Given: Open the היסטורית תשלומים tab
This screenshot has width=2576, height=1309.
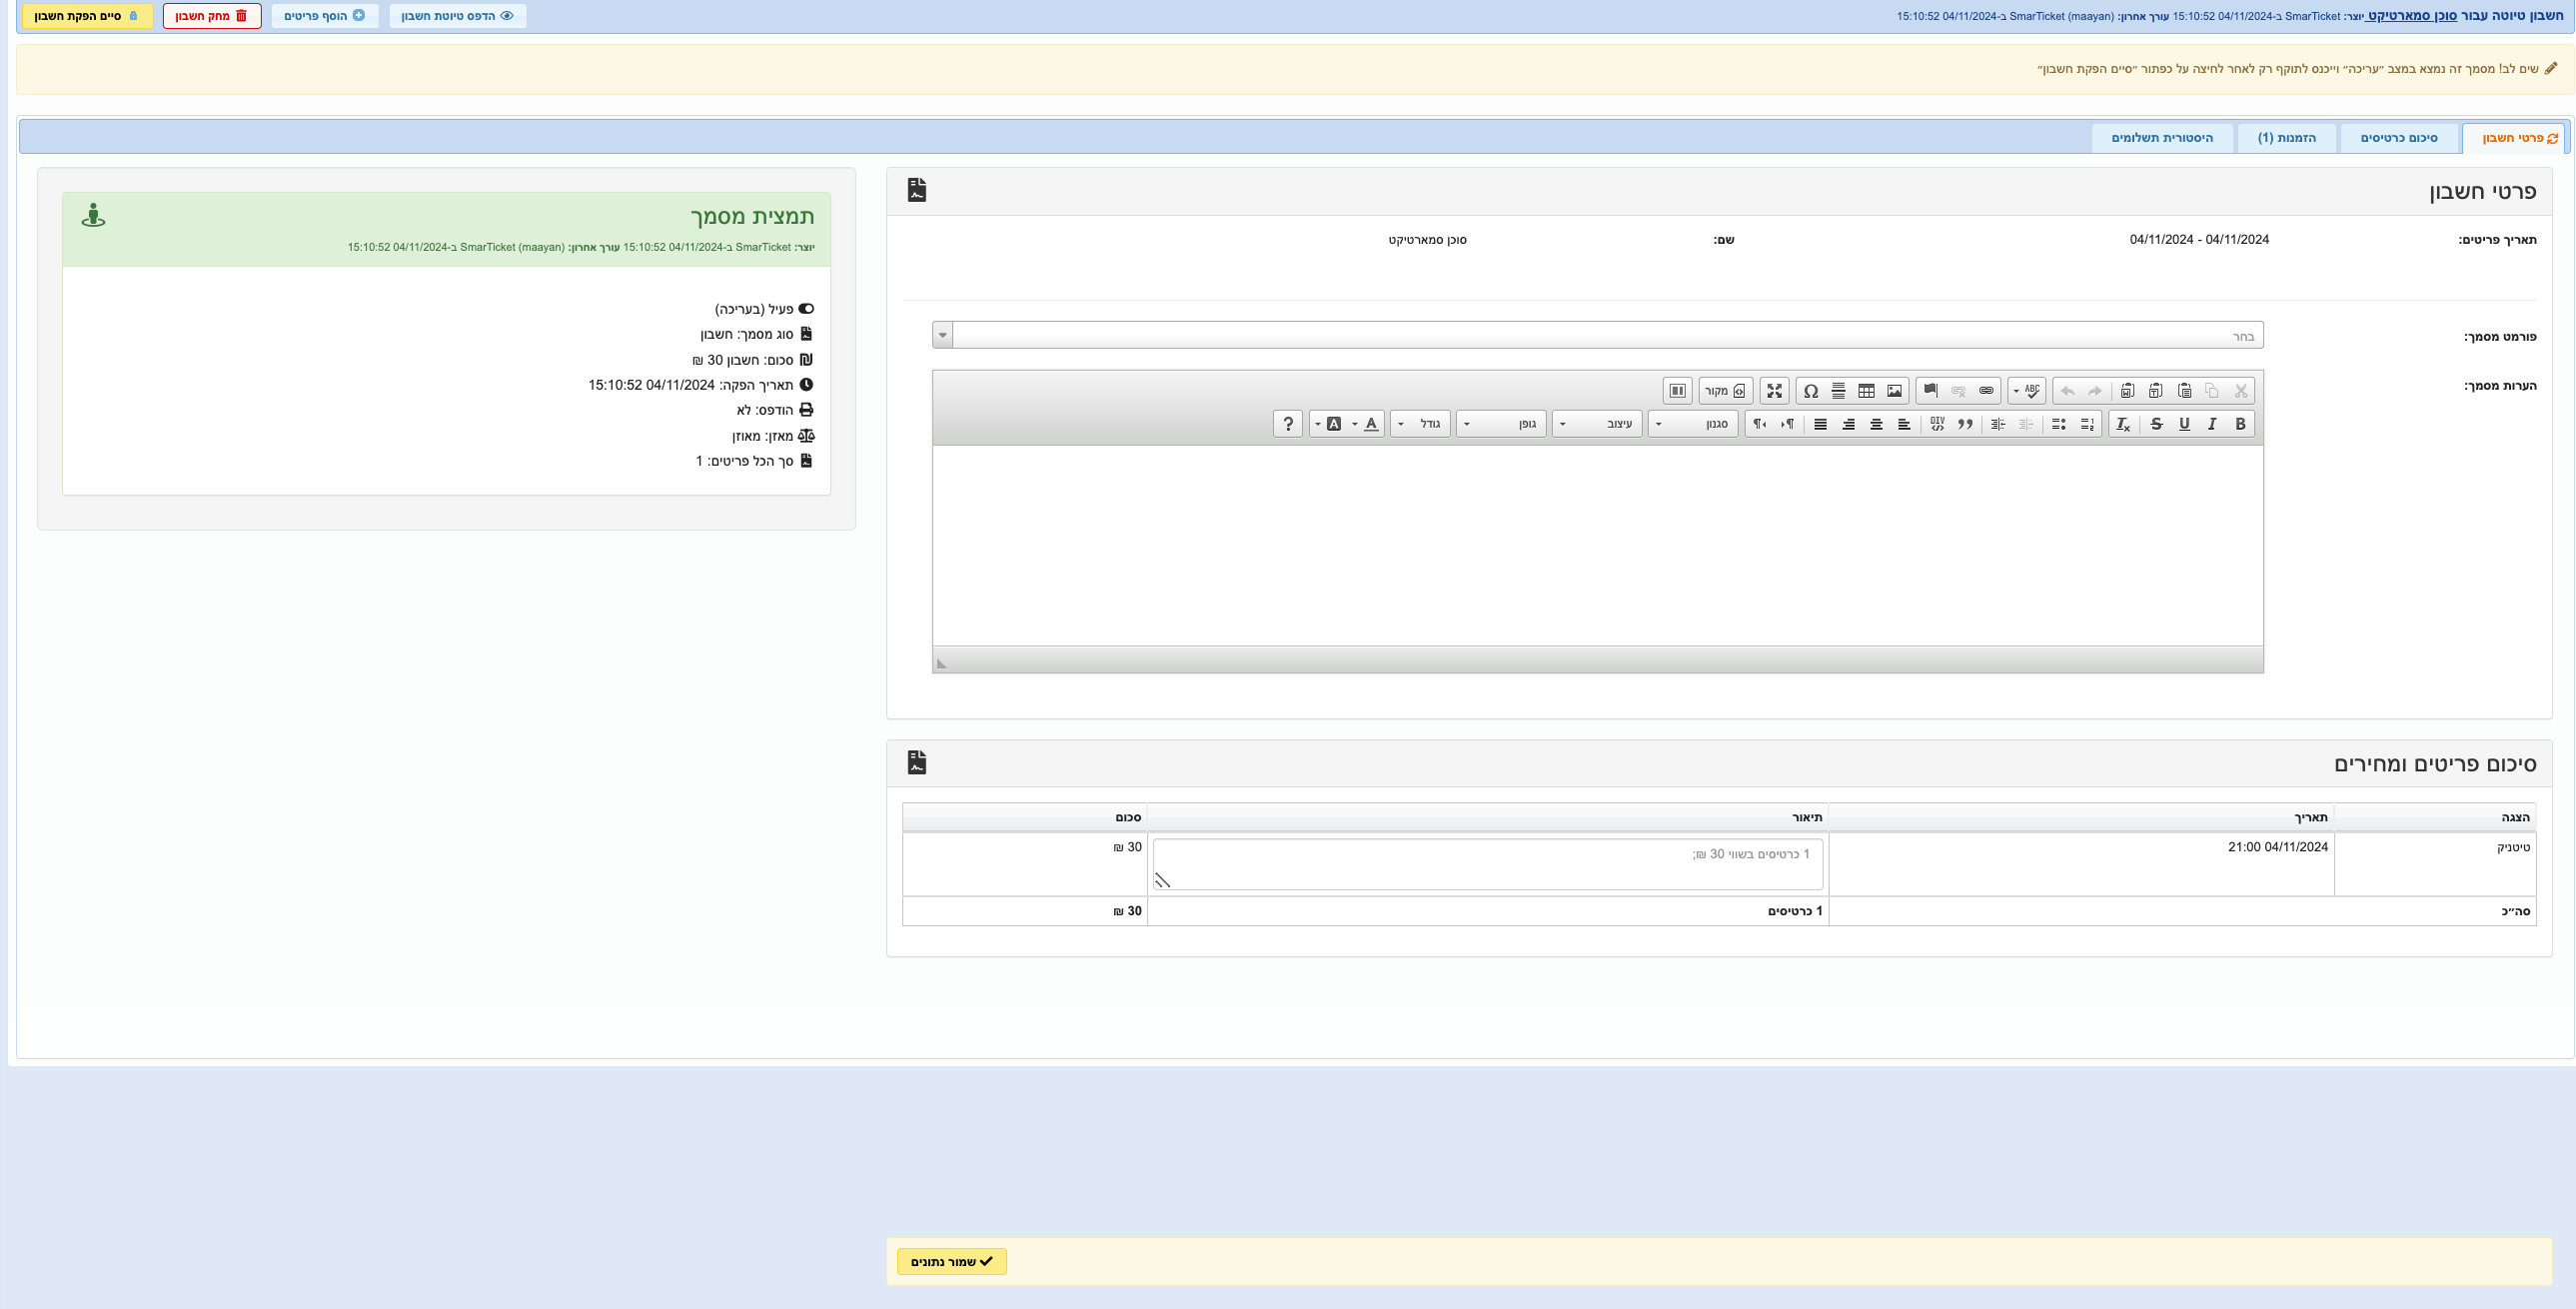Looking at the screenshot, I should click(2162, 138).
